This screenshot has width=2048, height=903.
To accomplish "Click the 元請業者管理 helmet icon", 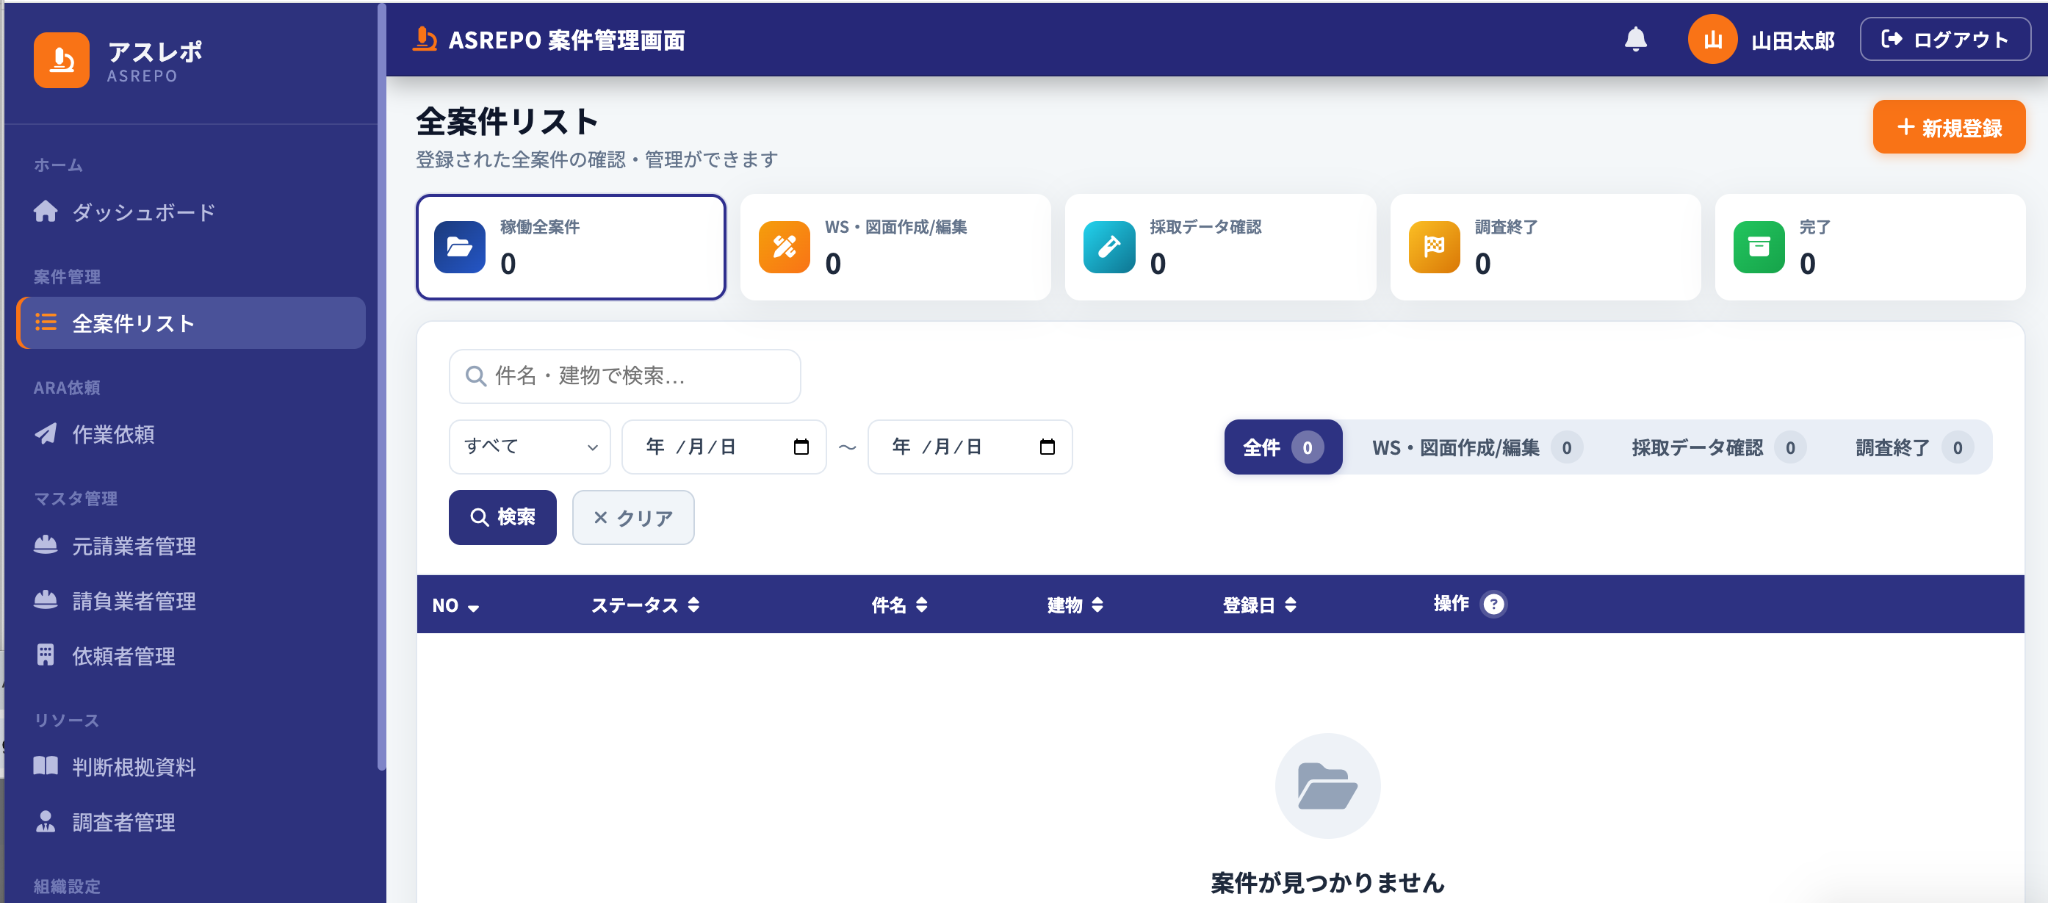I will 46,545.
